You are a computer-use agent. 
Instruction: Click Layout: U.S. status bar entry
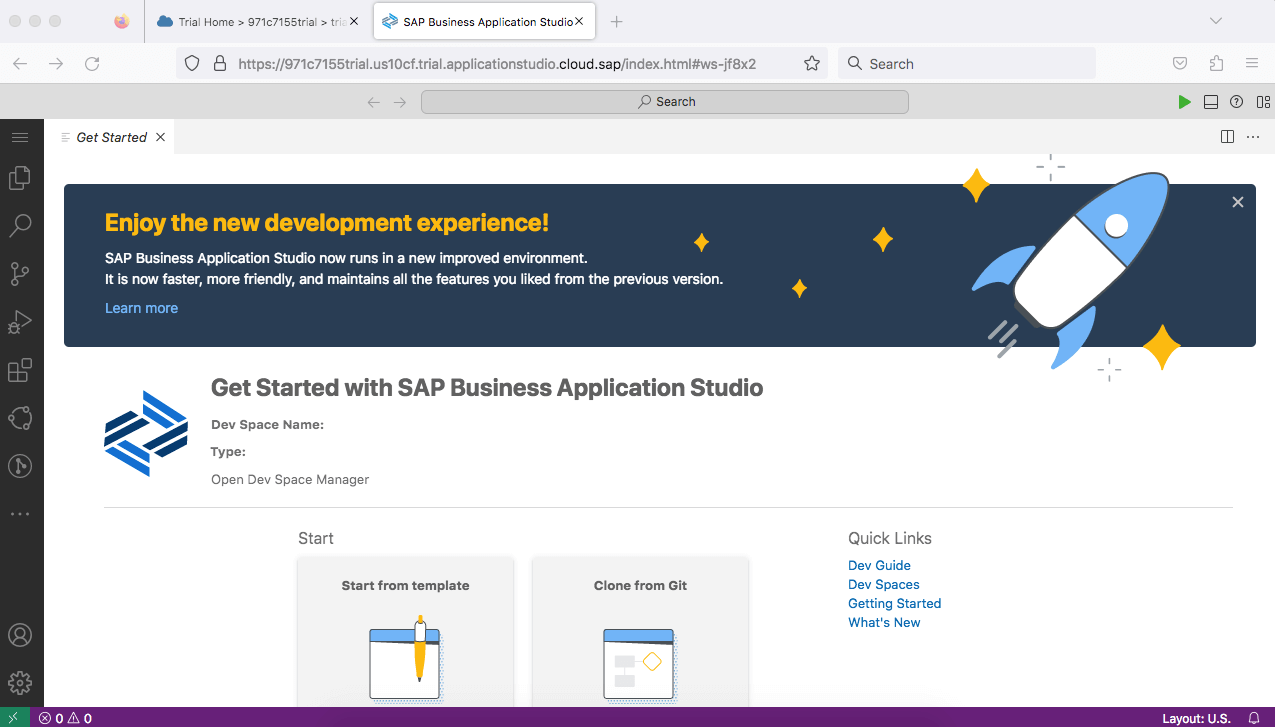tap(1196, 718)
